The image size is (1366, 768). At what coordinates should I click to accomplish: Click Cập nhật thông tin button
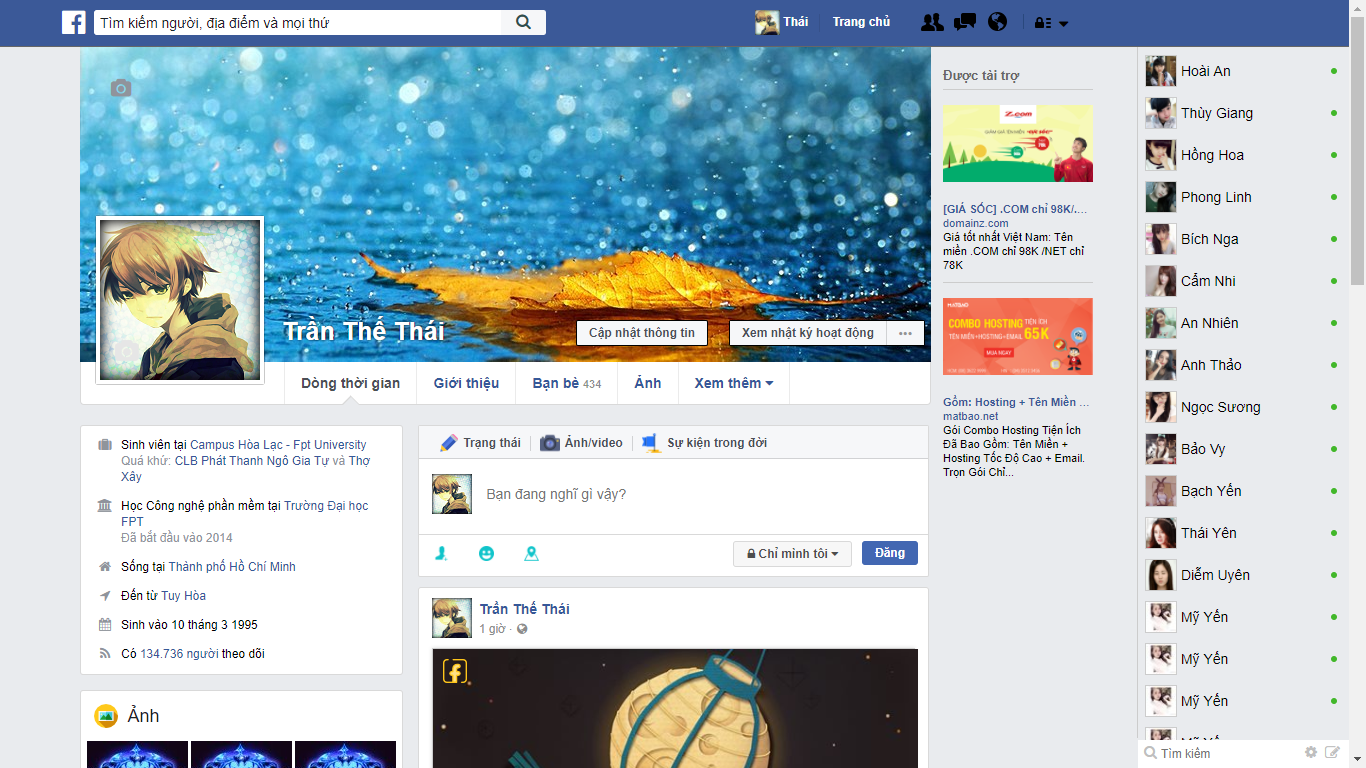642,333
